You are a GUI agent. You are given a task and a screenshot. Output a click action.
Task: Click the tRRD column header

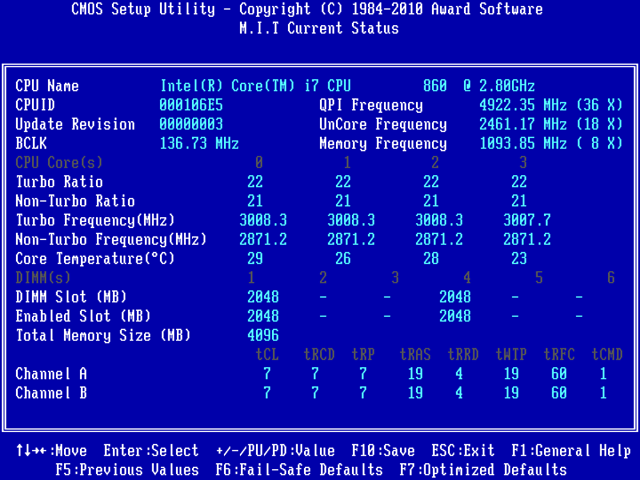point(463,354)
